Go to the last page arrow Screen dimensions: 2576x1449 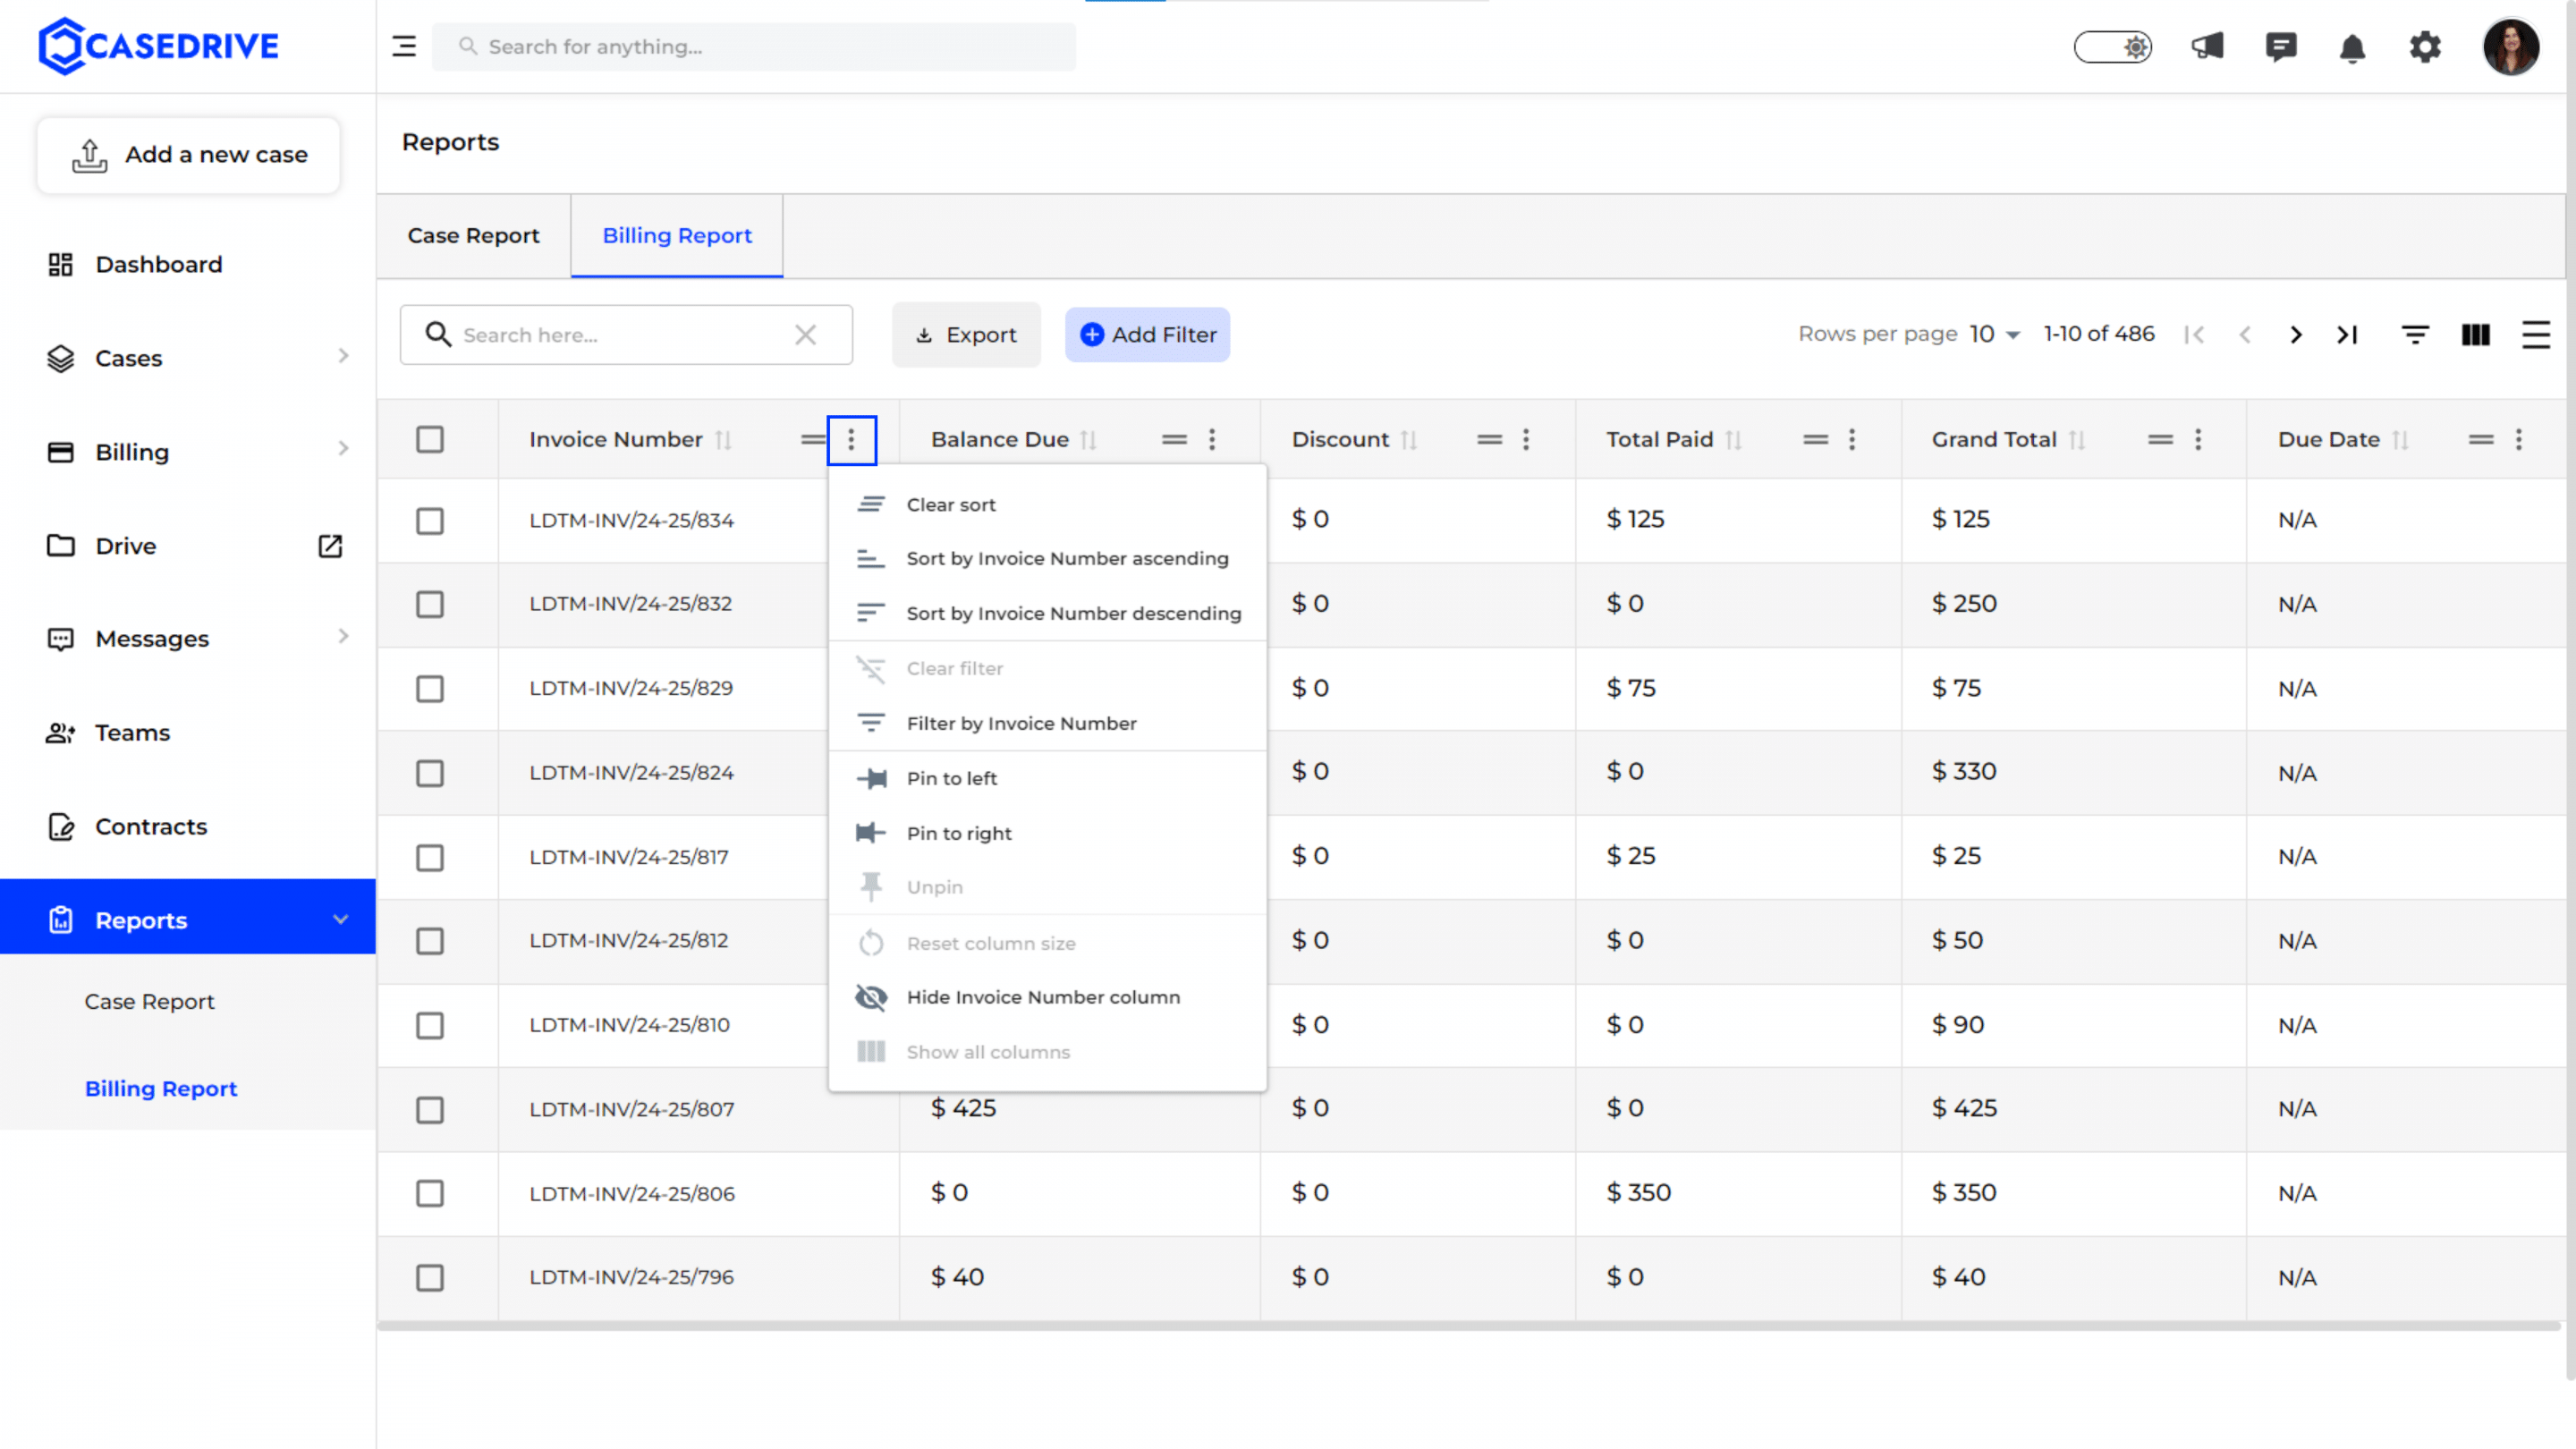point(2347,334)
